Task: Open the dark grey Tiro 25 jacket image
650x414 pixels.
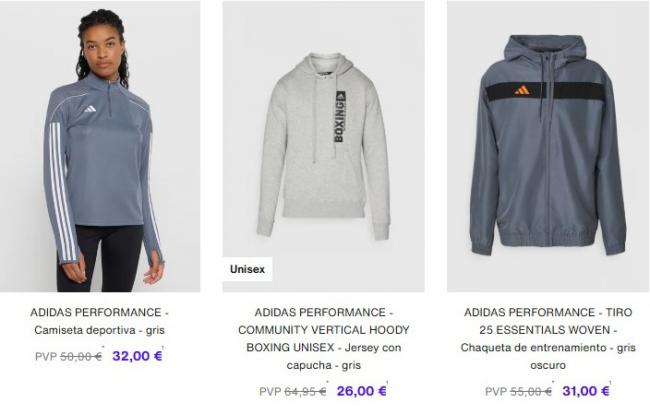Action: point(548,146)
